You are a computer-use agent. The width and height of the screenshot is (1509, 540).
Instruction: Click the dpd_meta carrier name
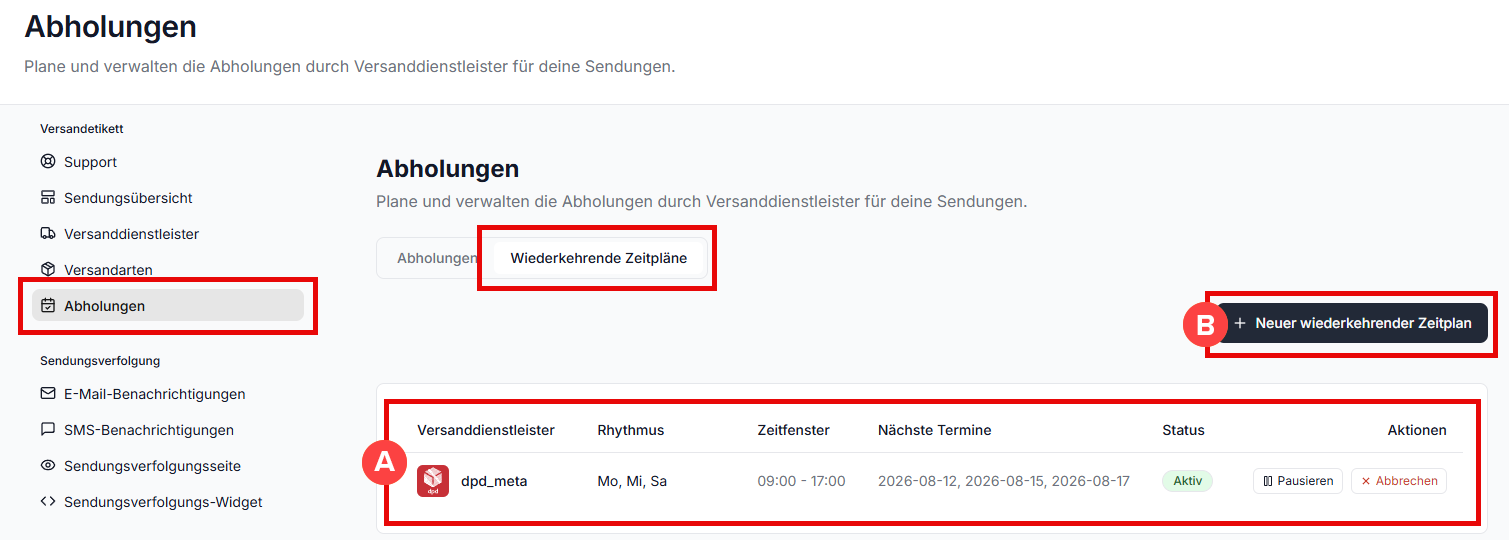[494, 481]
